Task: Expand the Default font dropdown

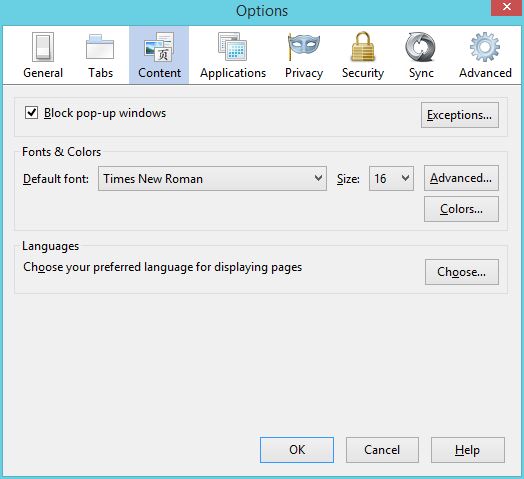Action: 212,178
